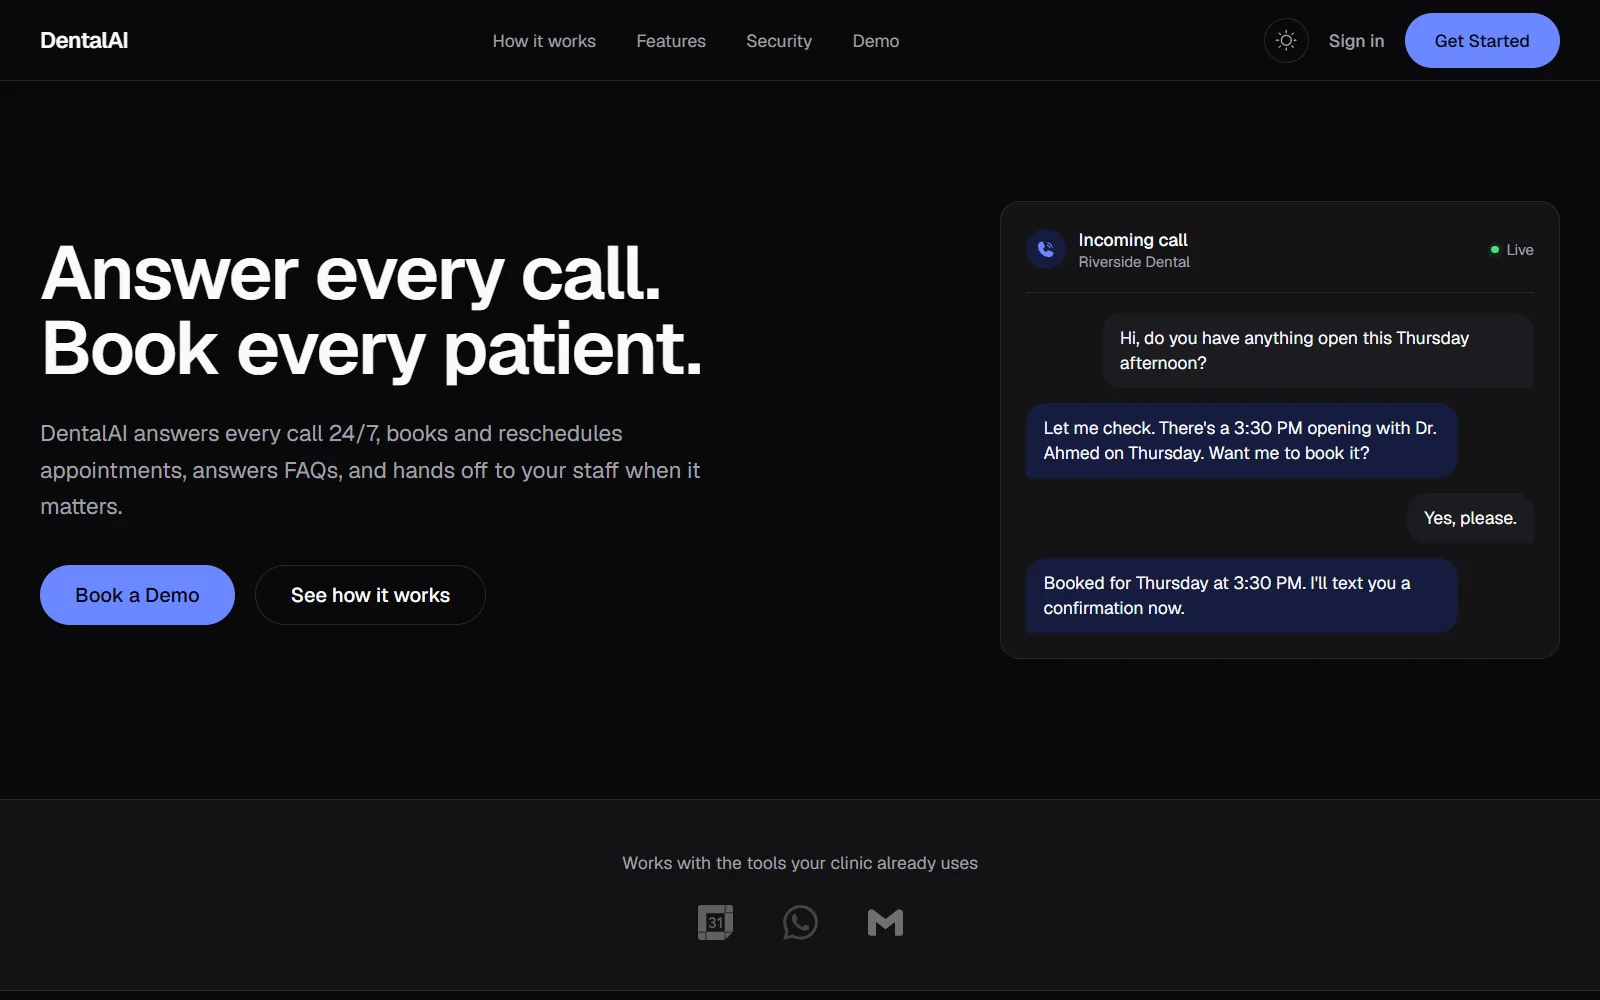Go to the Features section
Image resolution: width=1600 pixels, height=1000 pixels.
671,41
